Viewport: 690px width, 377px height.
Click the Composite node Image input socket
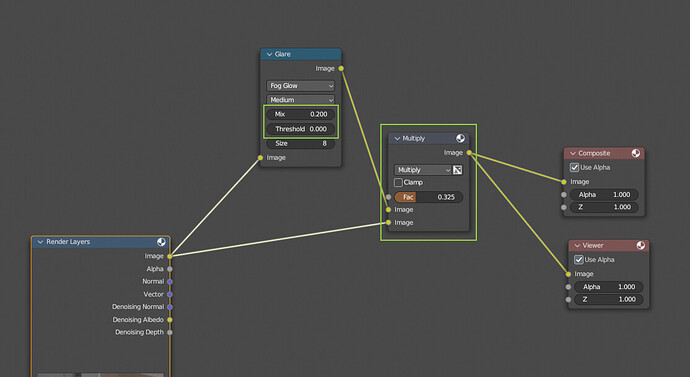click(x=564, y=182)
